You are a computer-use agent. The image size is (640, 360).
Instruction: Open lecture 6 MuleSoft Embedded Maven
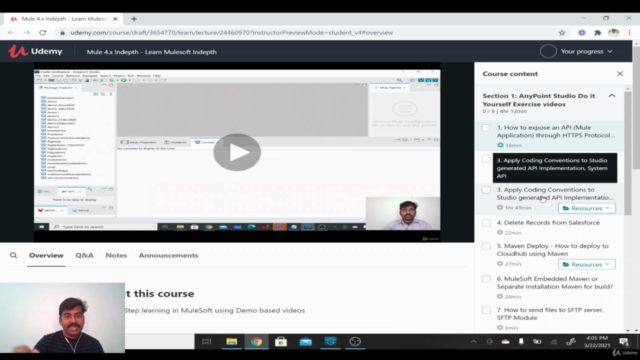[x=555, y=283]
